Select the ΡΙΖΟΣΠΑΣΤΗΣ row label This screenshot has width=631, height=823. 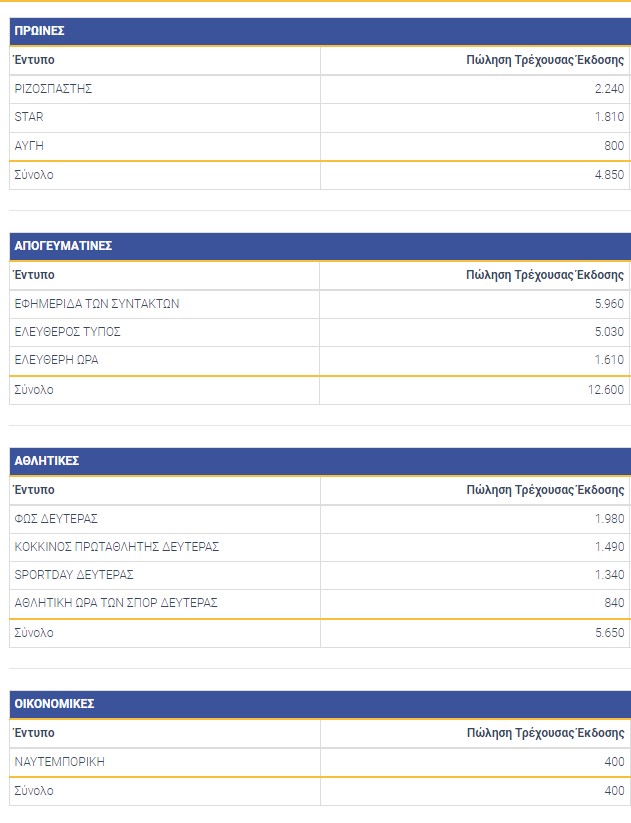coord(54,89)
